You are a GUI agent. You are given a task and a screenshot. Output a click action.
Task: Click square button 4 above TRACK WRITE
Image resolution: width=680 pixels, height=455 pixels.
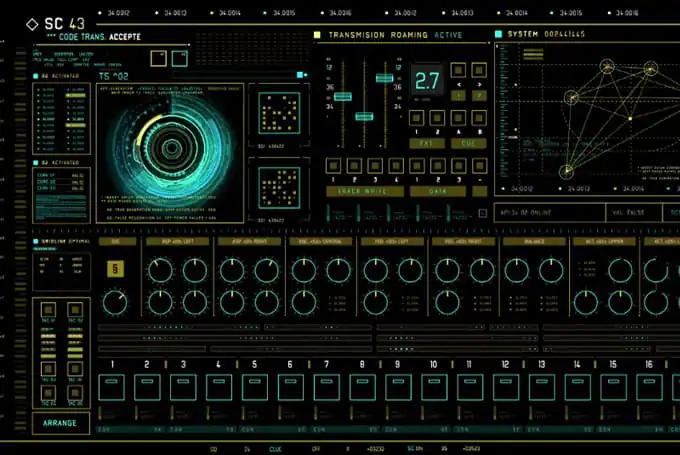click(x=396, y=166)
